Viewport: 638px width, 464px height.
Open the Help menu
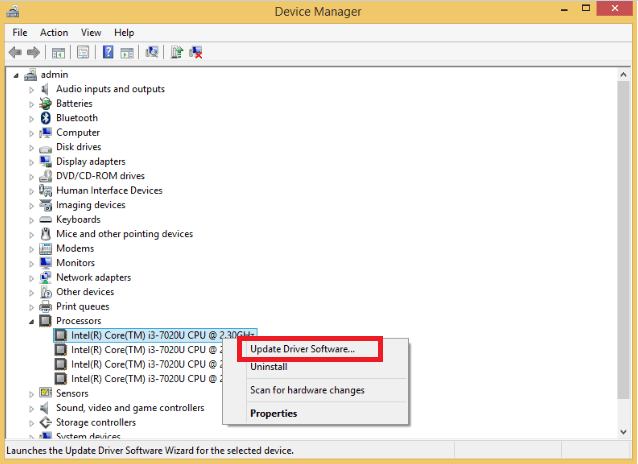coord(124,33)
